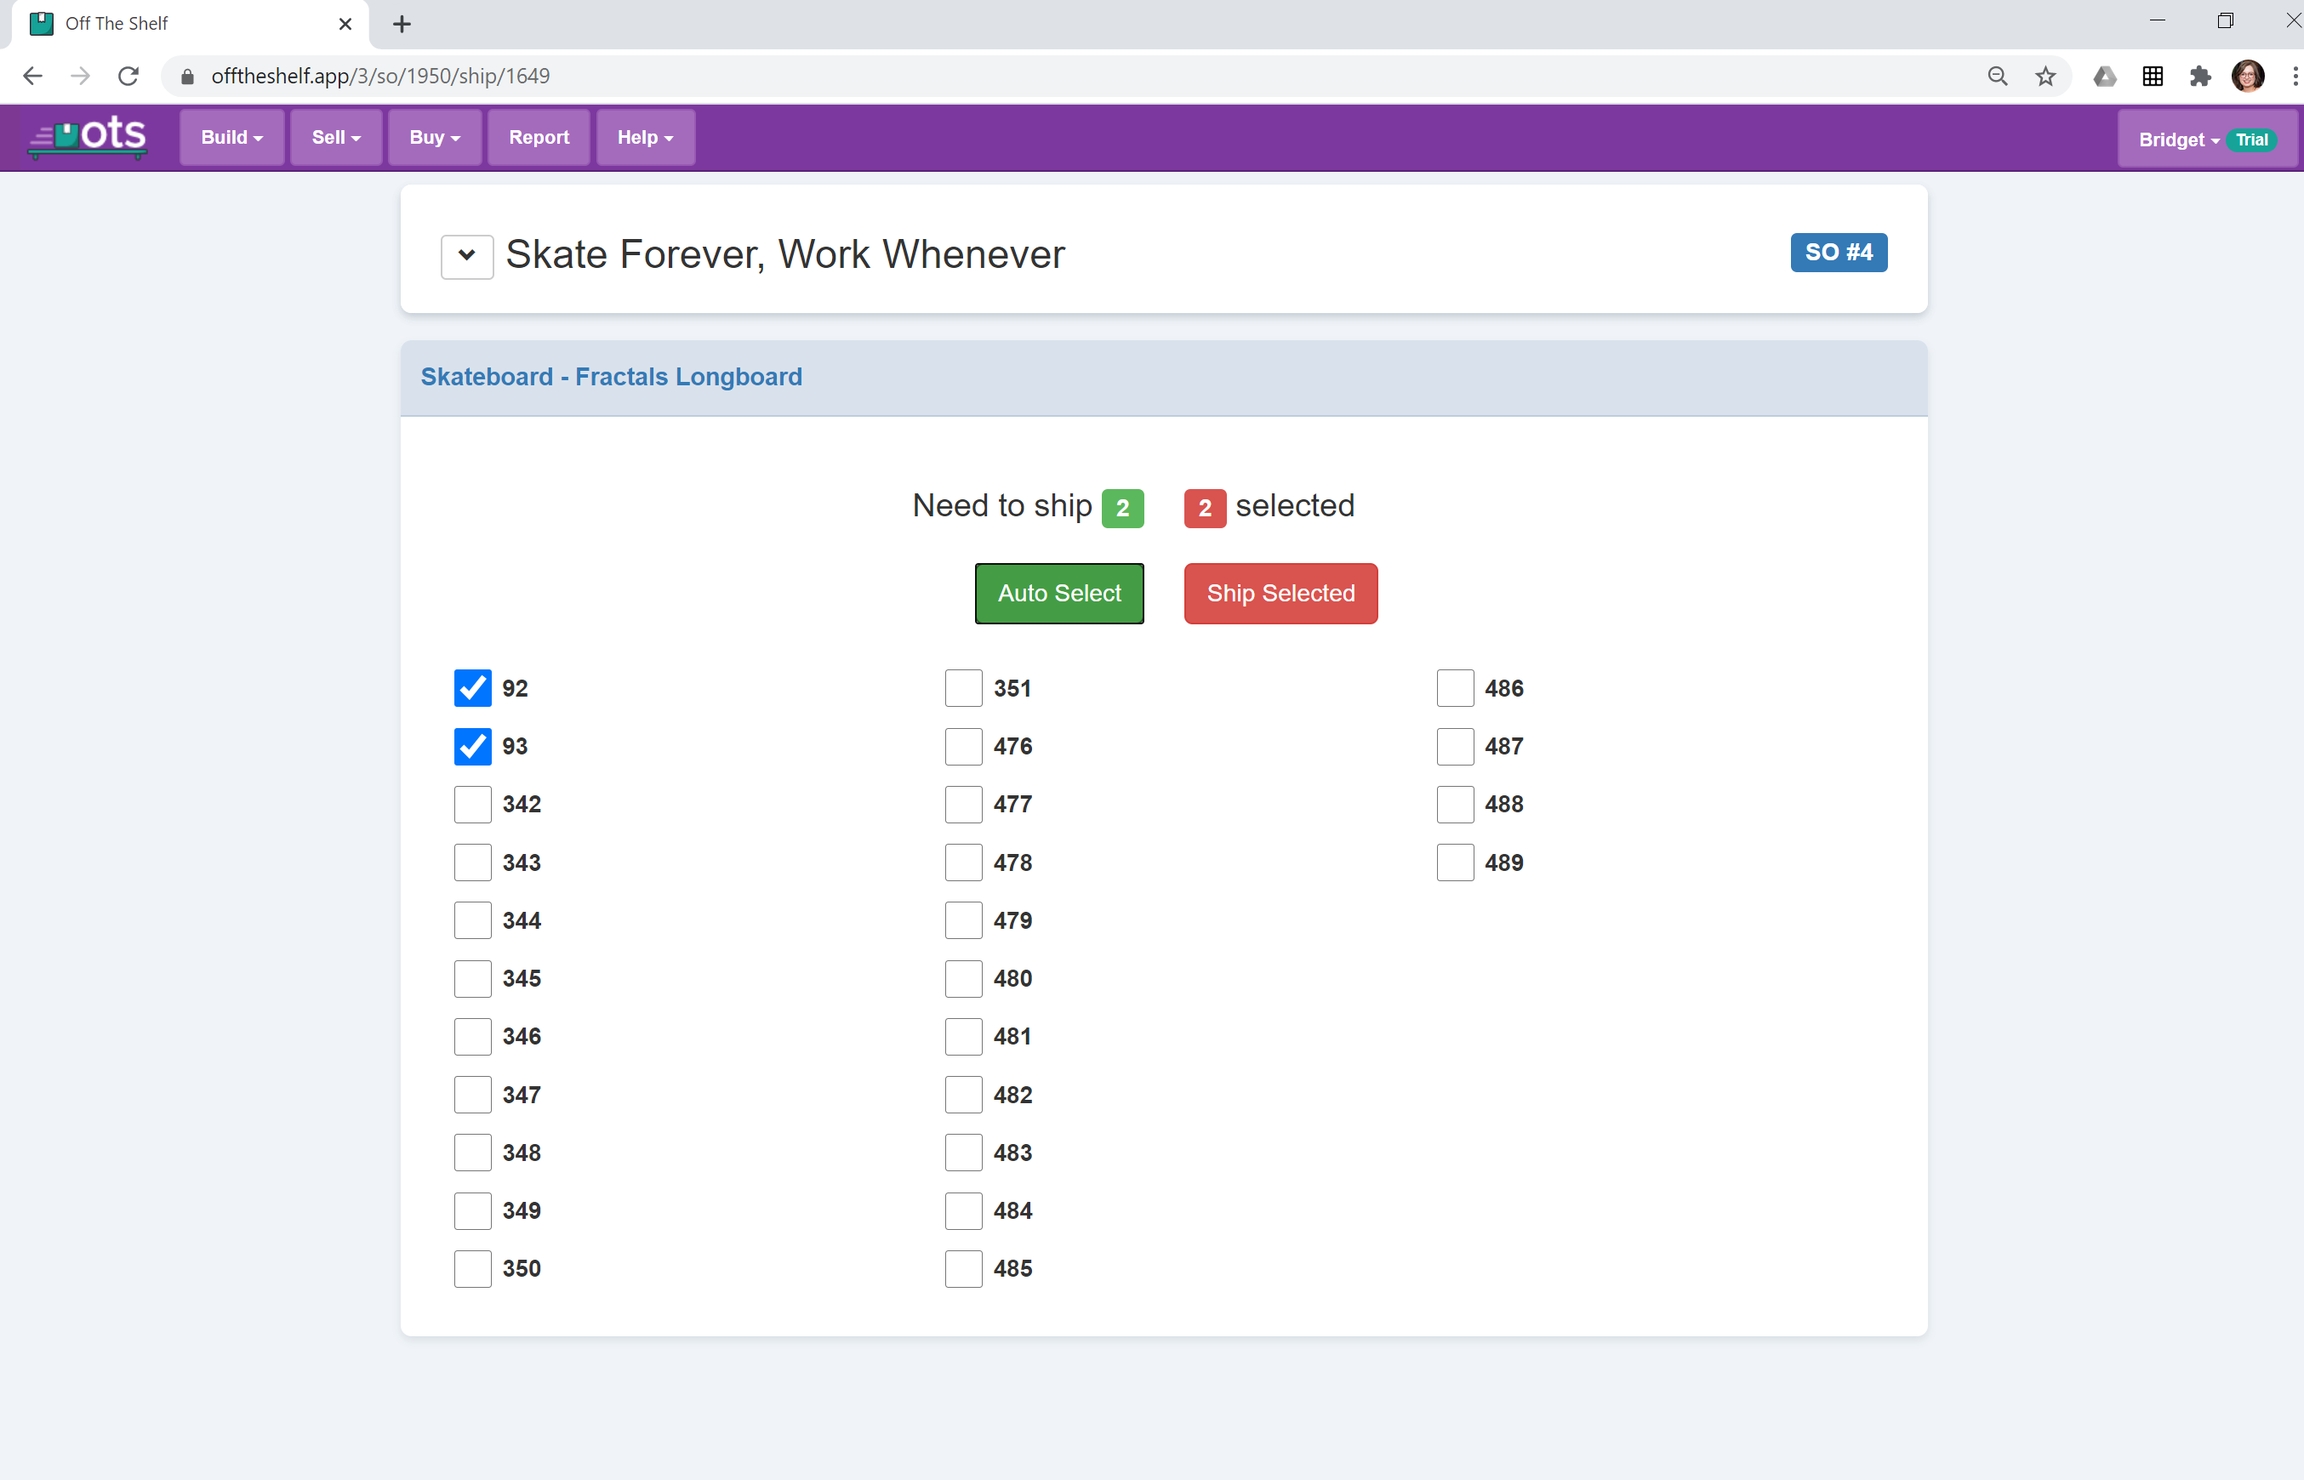
Task: Open the Sell menu
Action: click(x=335, y=137)
